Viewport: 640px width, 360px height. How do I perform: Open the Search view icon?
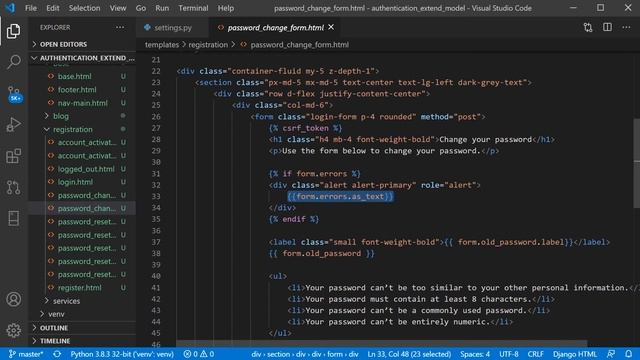[13, 62]
